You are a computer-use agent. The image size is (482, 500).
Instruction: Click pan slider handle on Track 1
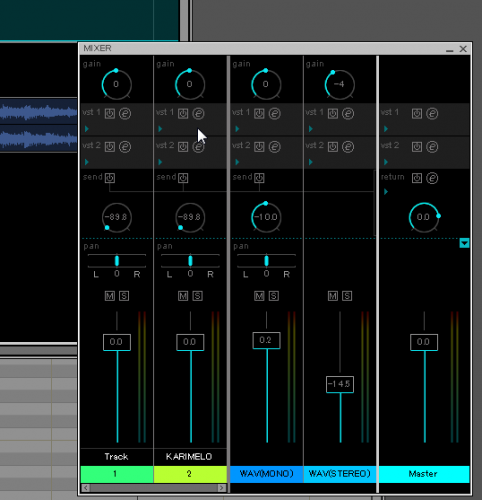click(x=117, y=261)
